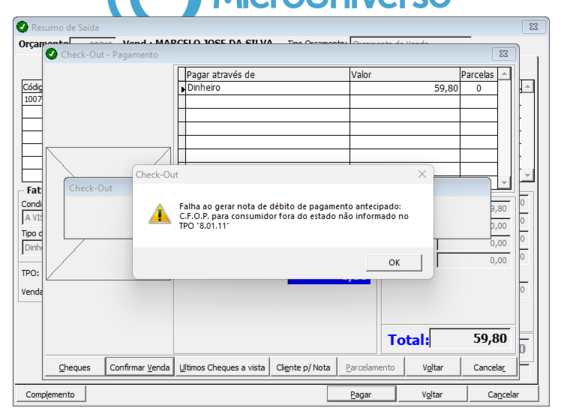
Task: Click the Parcelas column header
Action: pyautogui.click(x=479, y=74)
